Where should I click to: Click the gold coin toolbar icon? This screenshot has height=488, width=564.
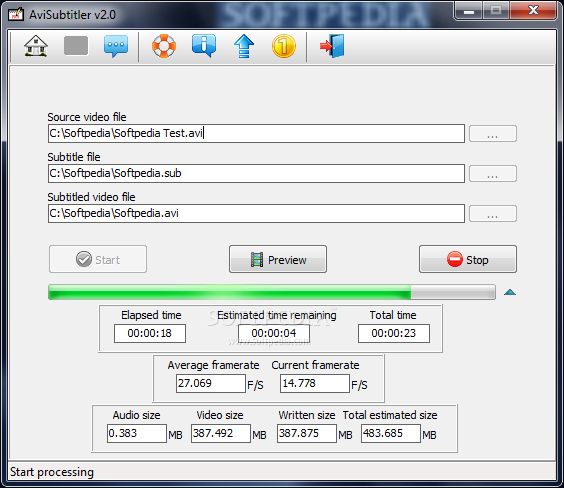284,46
